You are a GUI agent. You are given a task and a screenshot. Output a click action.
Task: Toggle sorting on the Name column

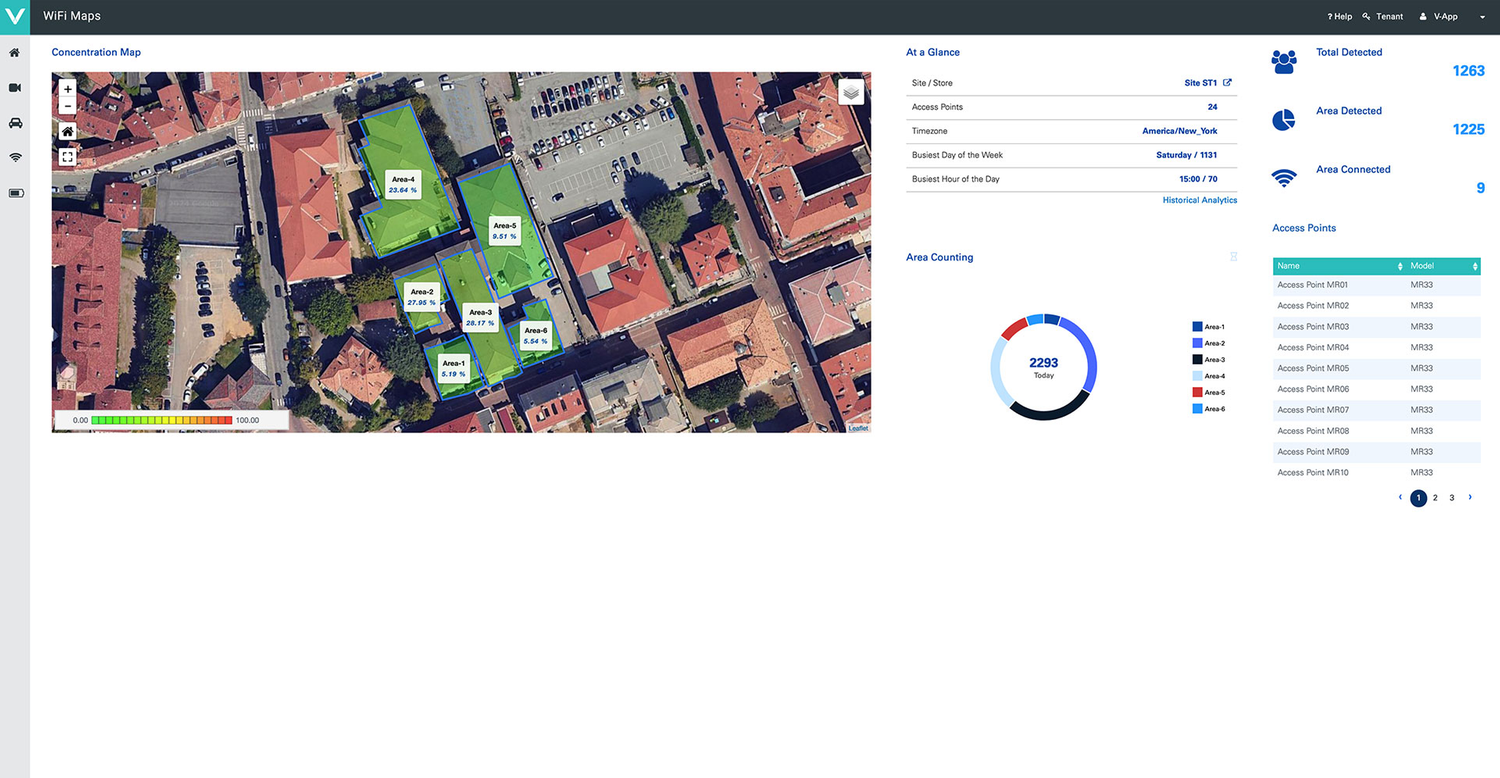tap(1397, 265)
